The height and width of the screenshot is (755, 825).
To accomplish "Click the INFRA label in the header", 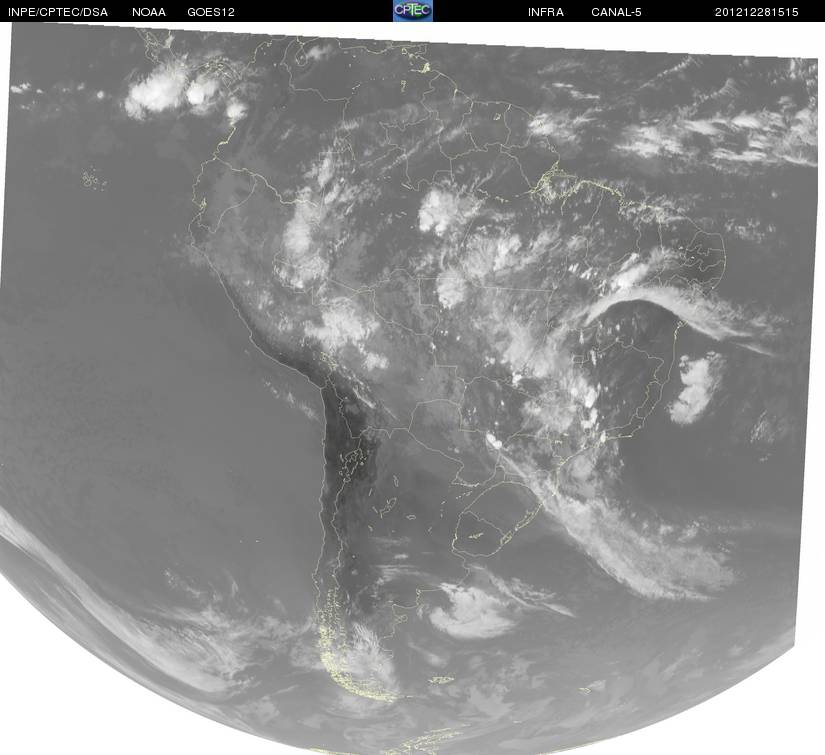I will [546, 12].
